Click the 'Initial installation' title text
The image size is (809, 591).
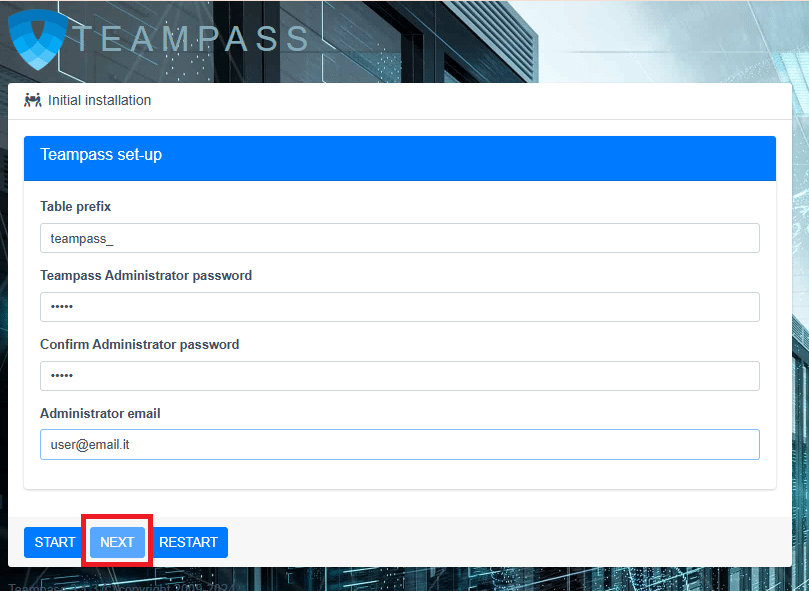pyautogui.click(x=100, y=100)
